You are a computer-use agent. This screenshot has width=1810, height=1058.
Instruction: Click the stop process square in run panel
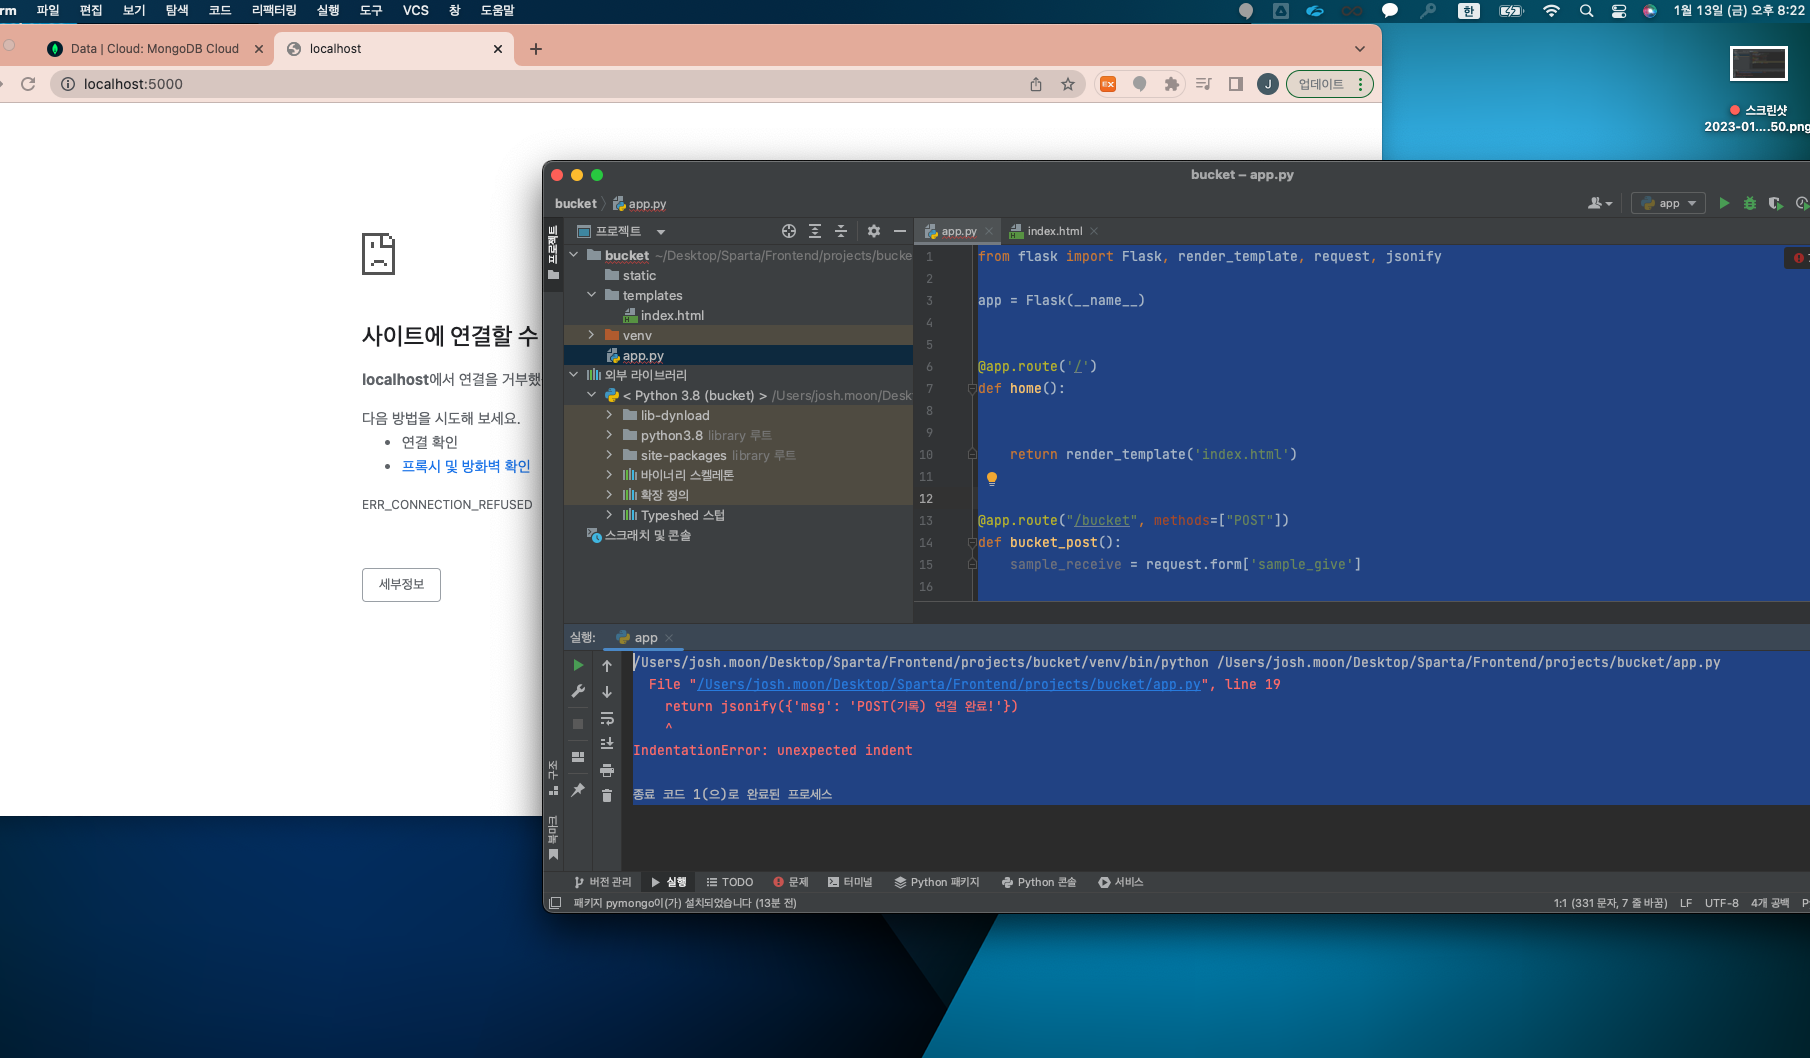[578, 723]
